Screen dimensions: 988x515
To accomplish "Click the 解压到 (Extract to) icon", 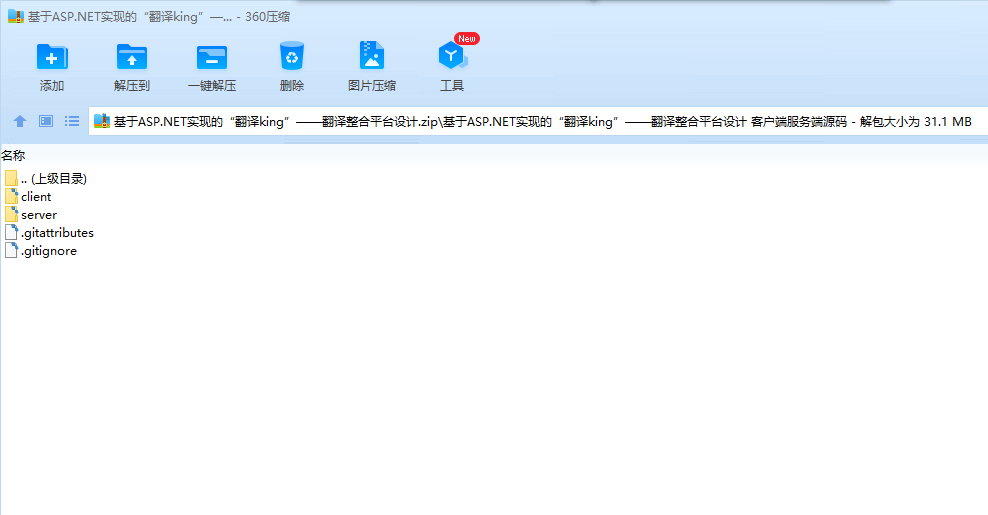I will tap(132, 57).
